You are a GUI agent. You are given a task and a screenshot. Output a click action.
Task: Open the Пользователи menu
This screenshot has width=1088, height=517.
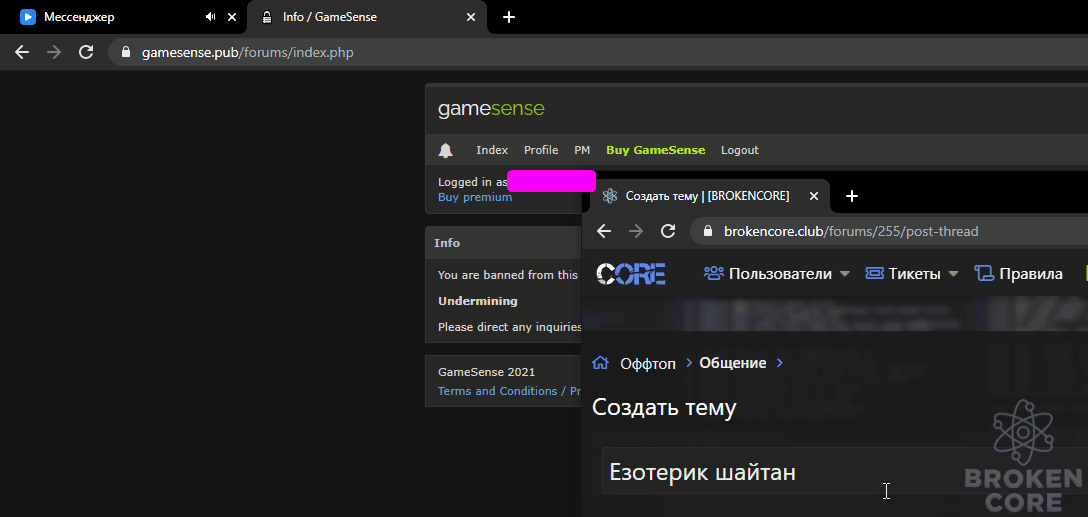coord(768,273)
